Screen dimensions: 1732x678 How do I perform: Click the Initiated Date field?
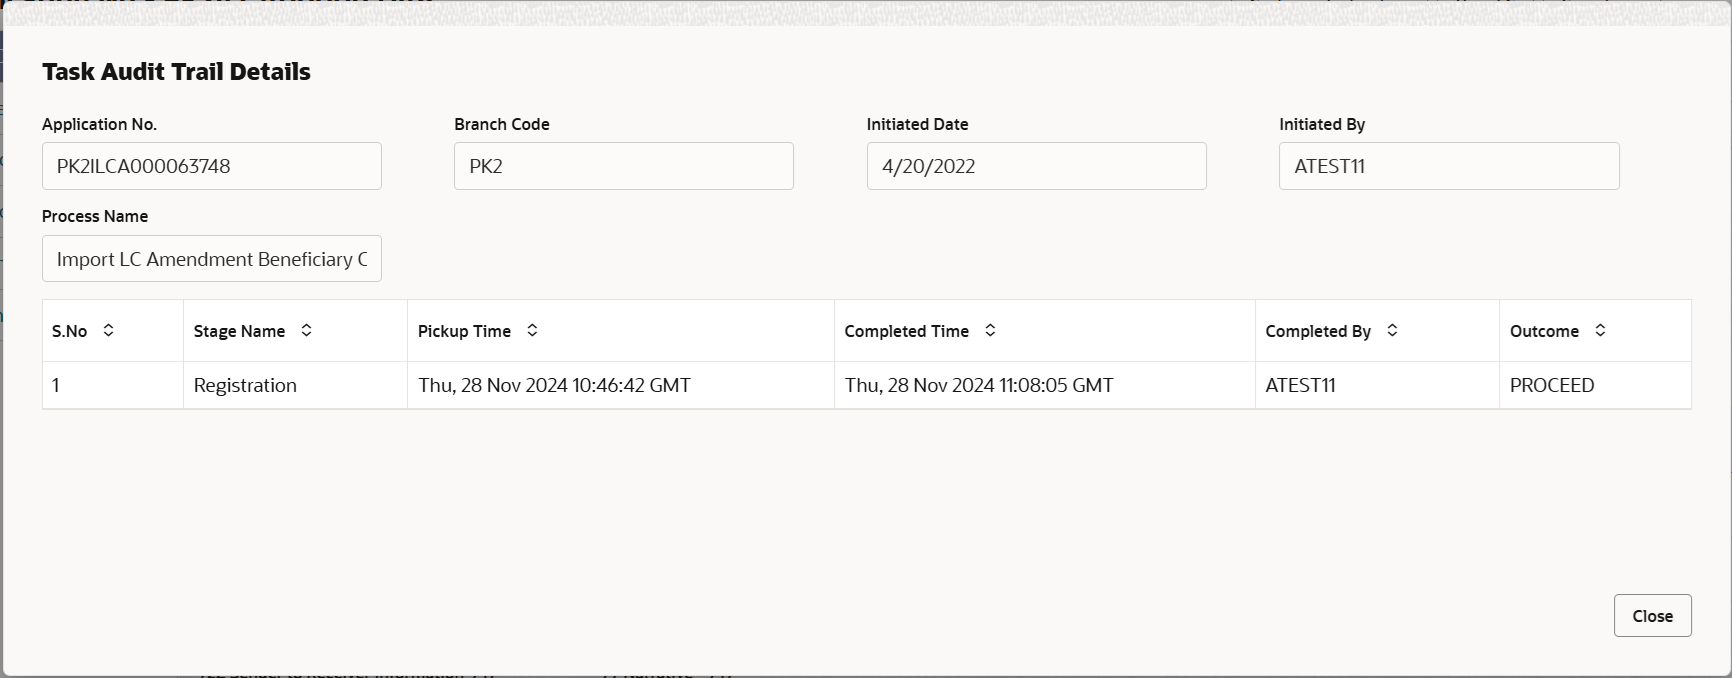click(1036, 166)
